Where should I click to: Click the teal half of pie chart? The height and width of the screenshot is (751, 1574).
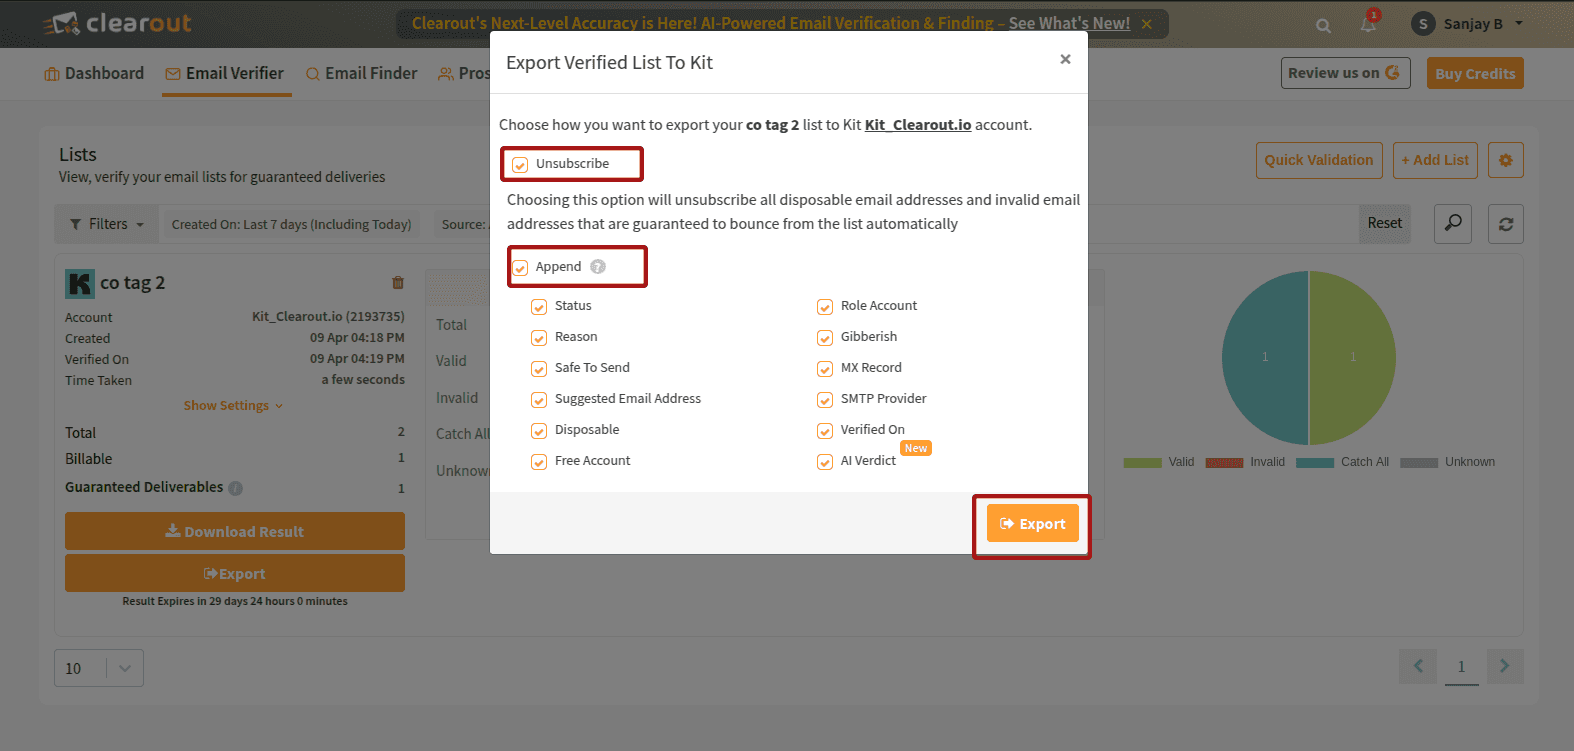point(1265,358)
